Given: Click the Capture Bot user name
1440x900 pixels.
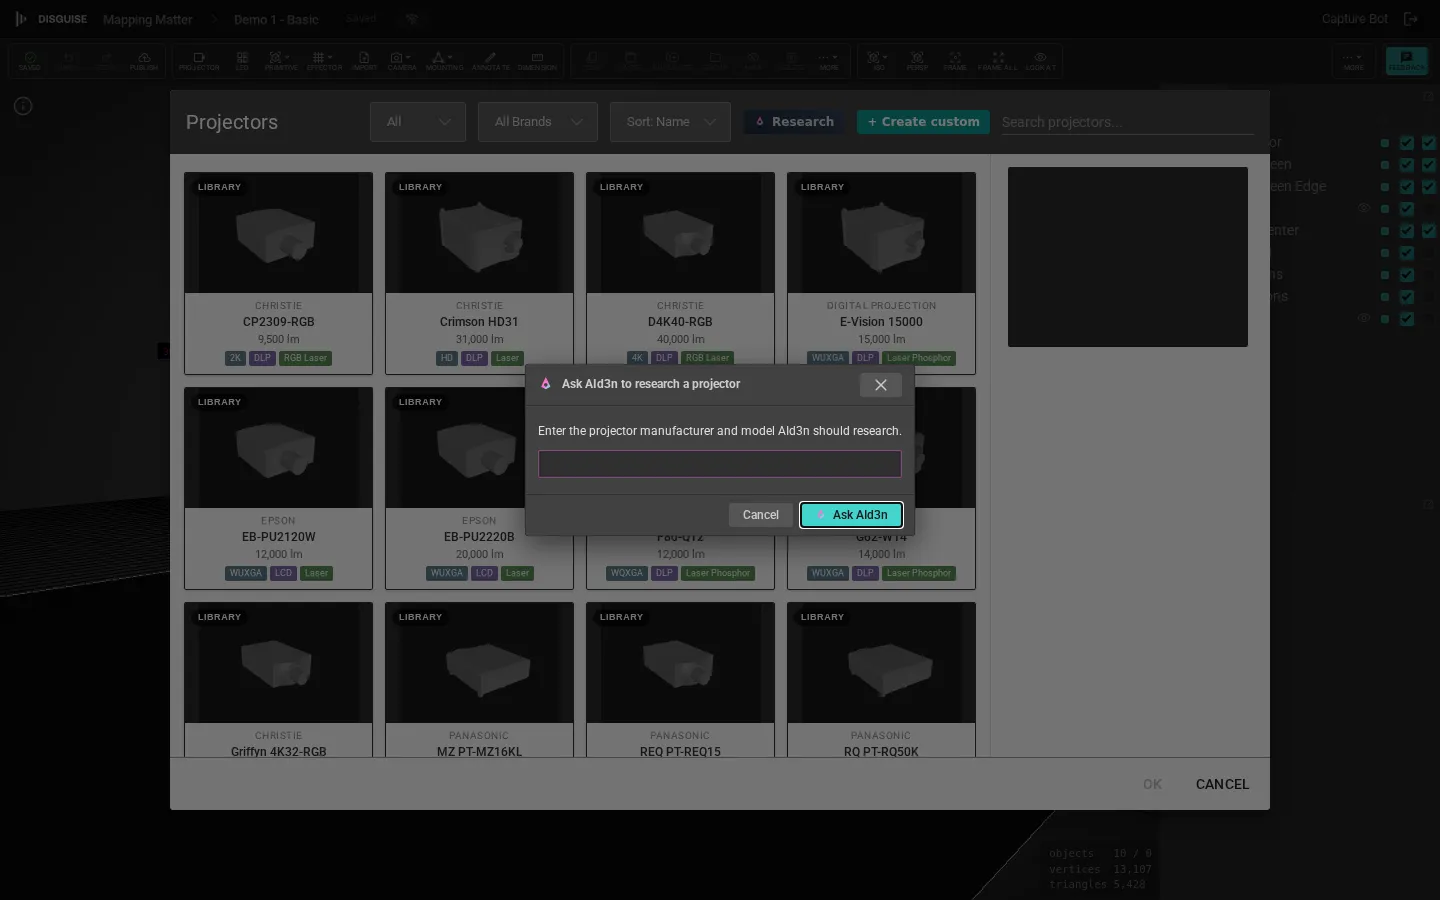Looking at the screenshot, I should click(x=1355, y=19).
